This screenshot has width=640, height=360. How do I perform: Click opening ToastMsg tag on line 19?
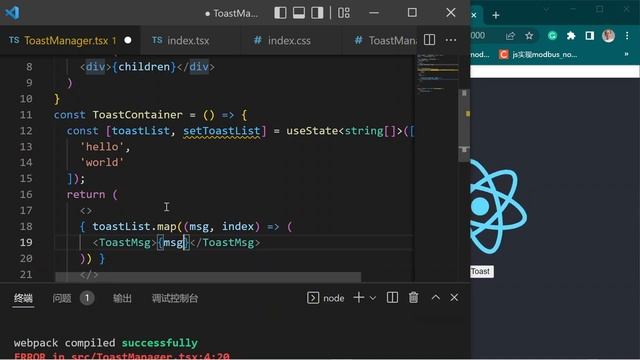(124, 242)
